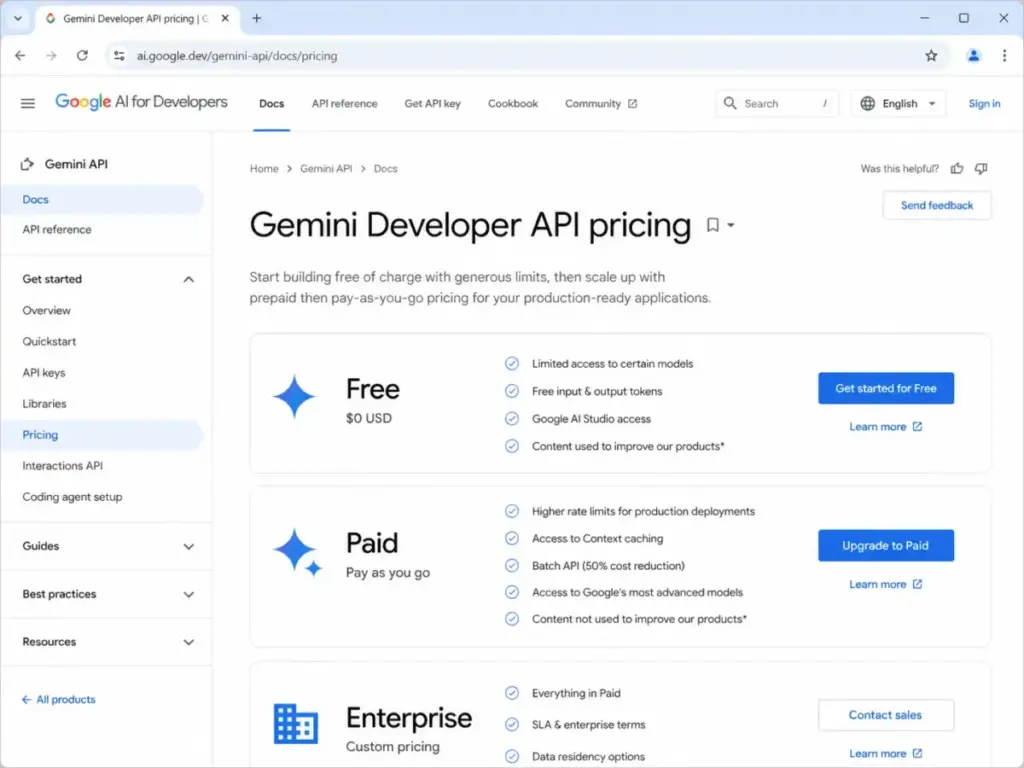Screen dimensions: 1024x768
Task: Click the Free plan sparkle icon
Action: tap(294, 396)
